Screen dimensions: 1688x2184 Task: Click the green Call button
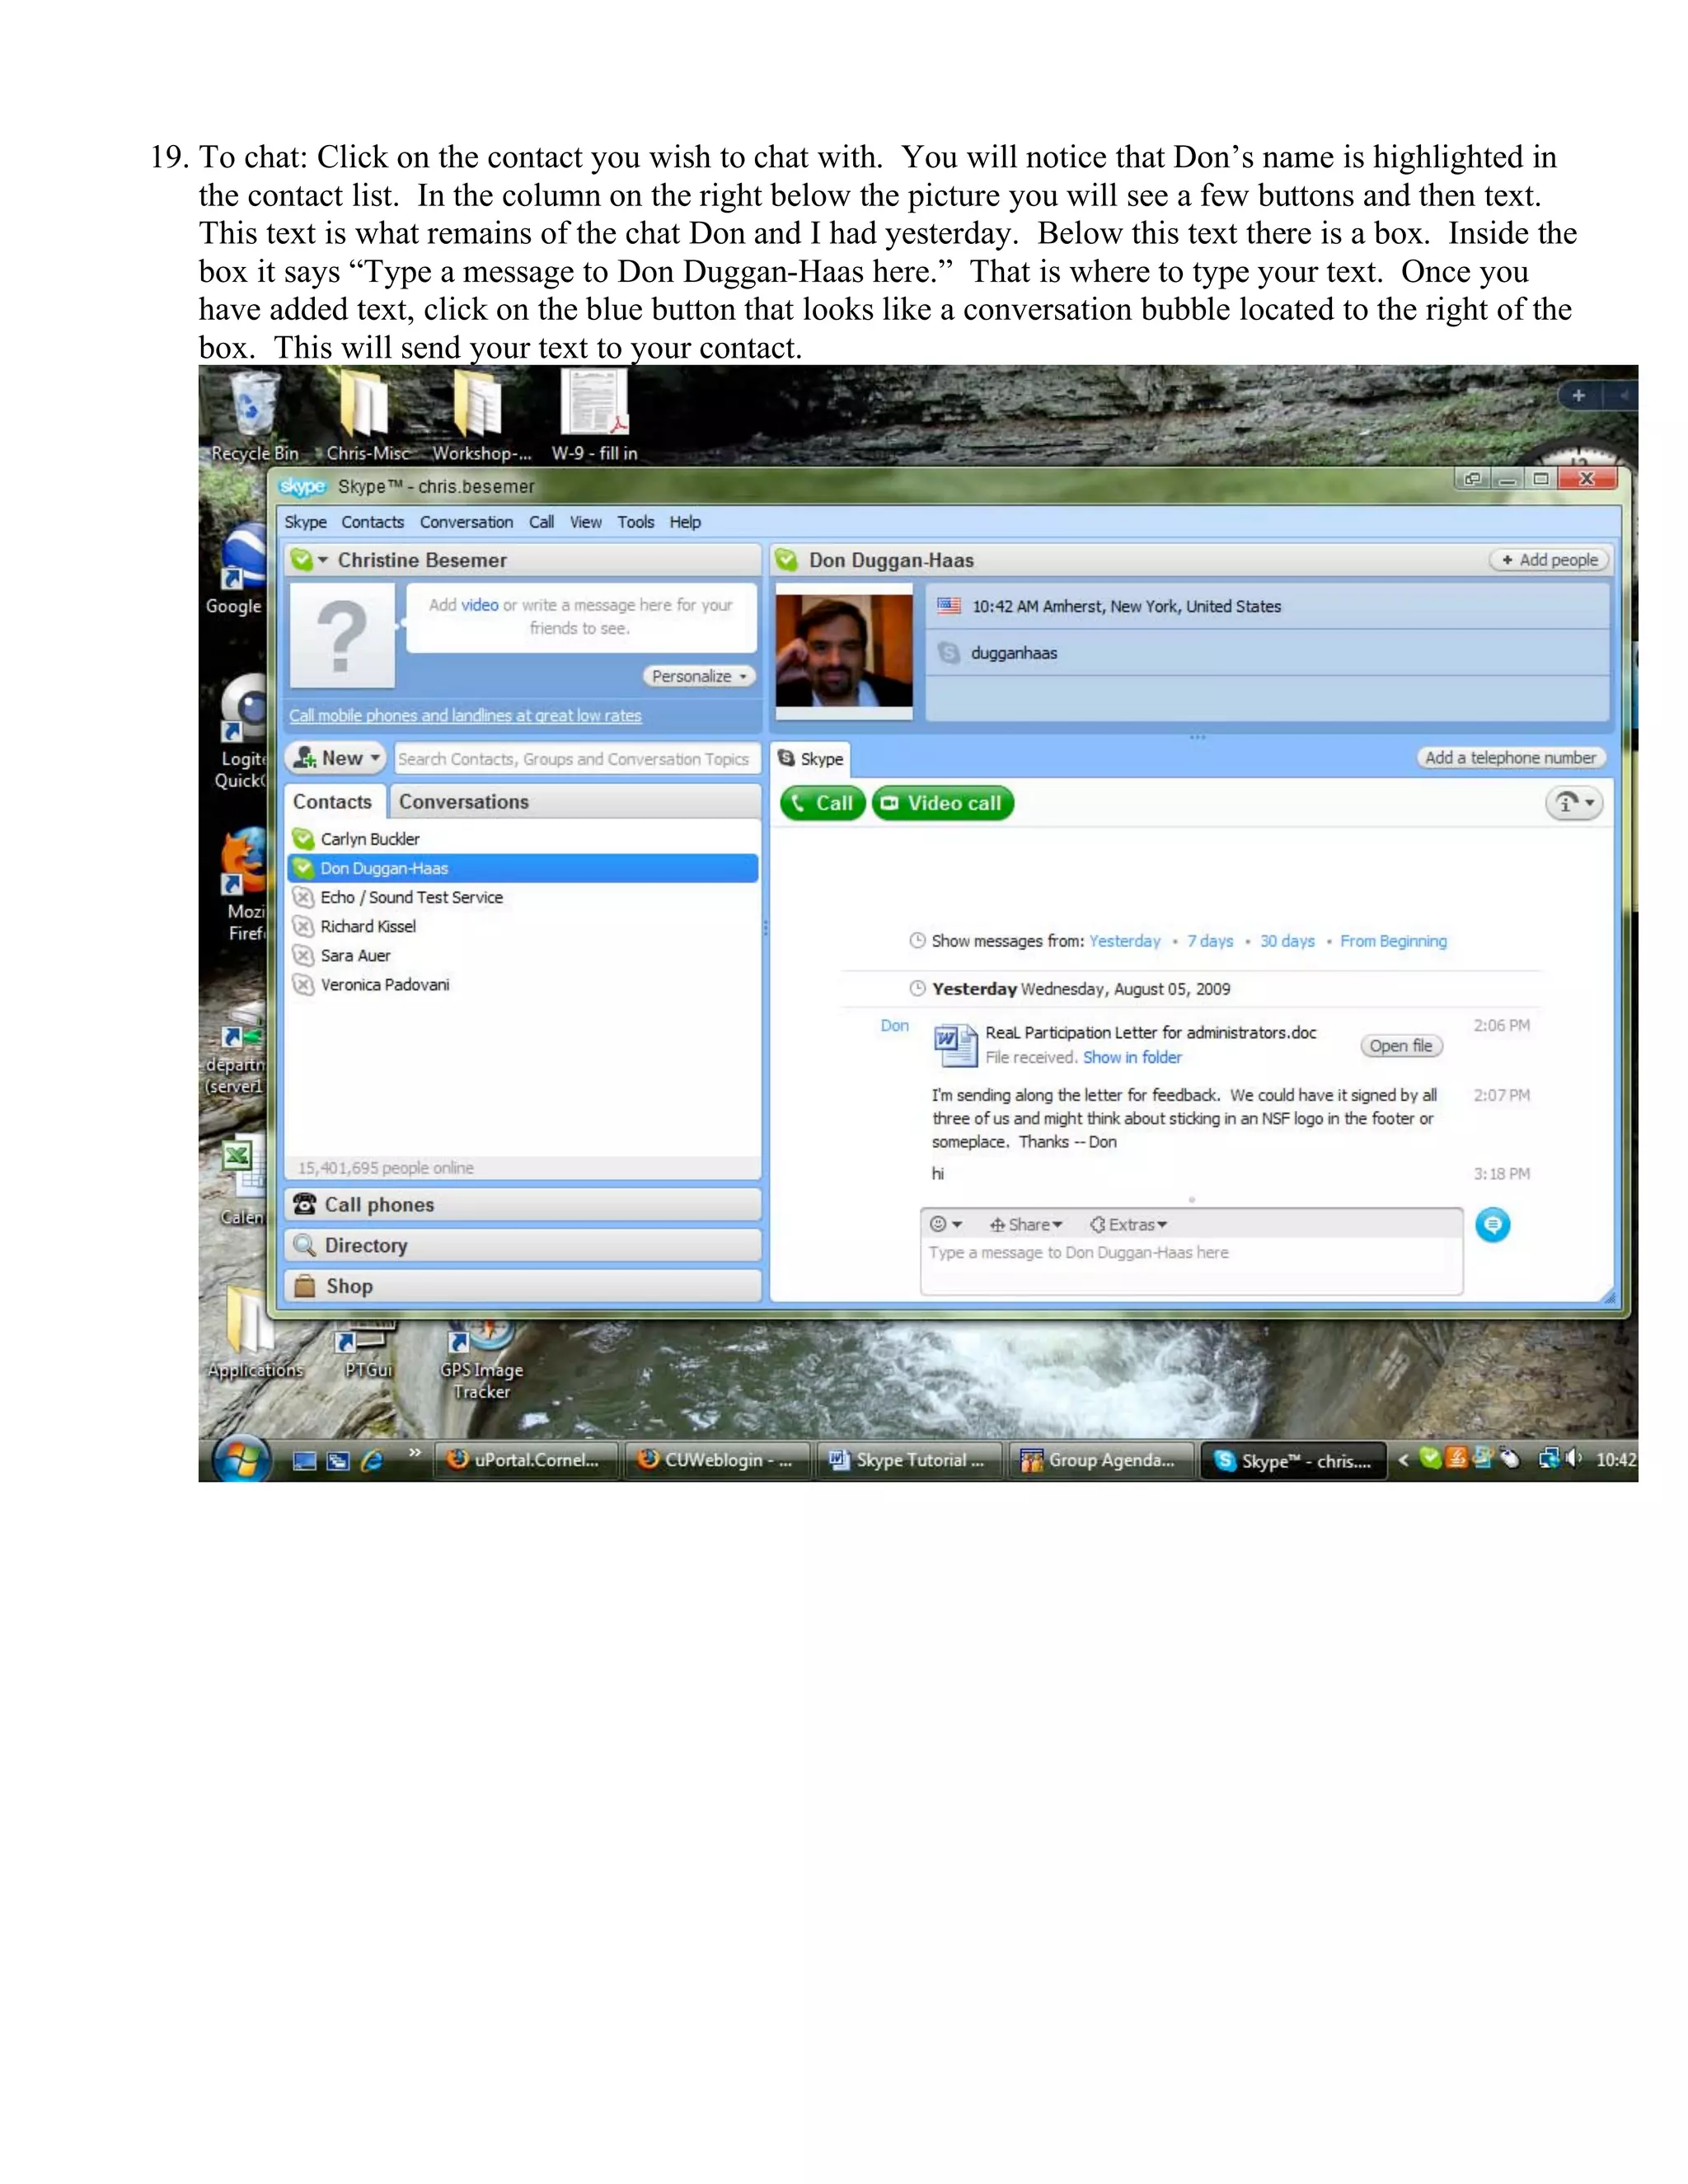point(822,803)
